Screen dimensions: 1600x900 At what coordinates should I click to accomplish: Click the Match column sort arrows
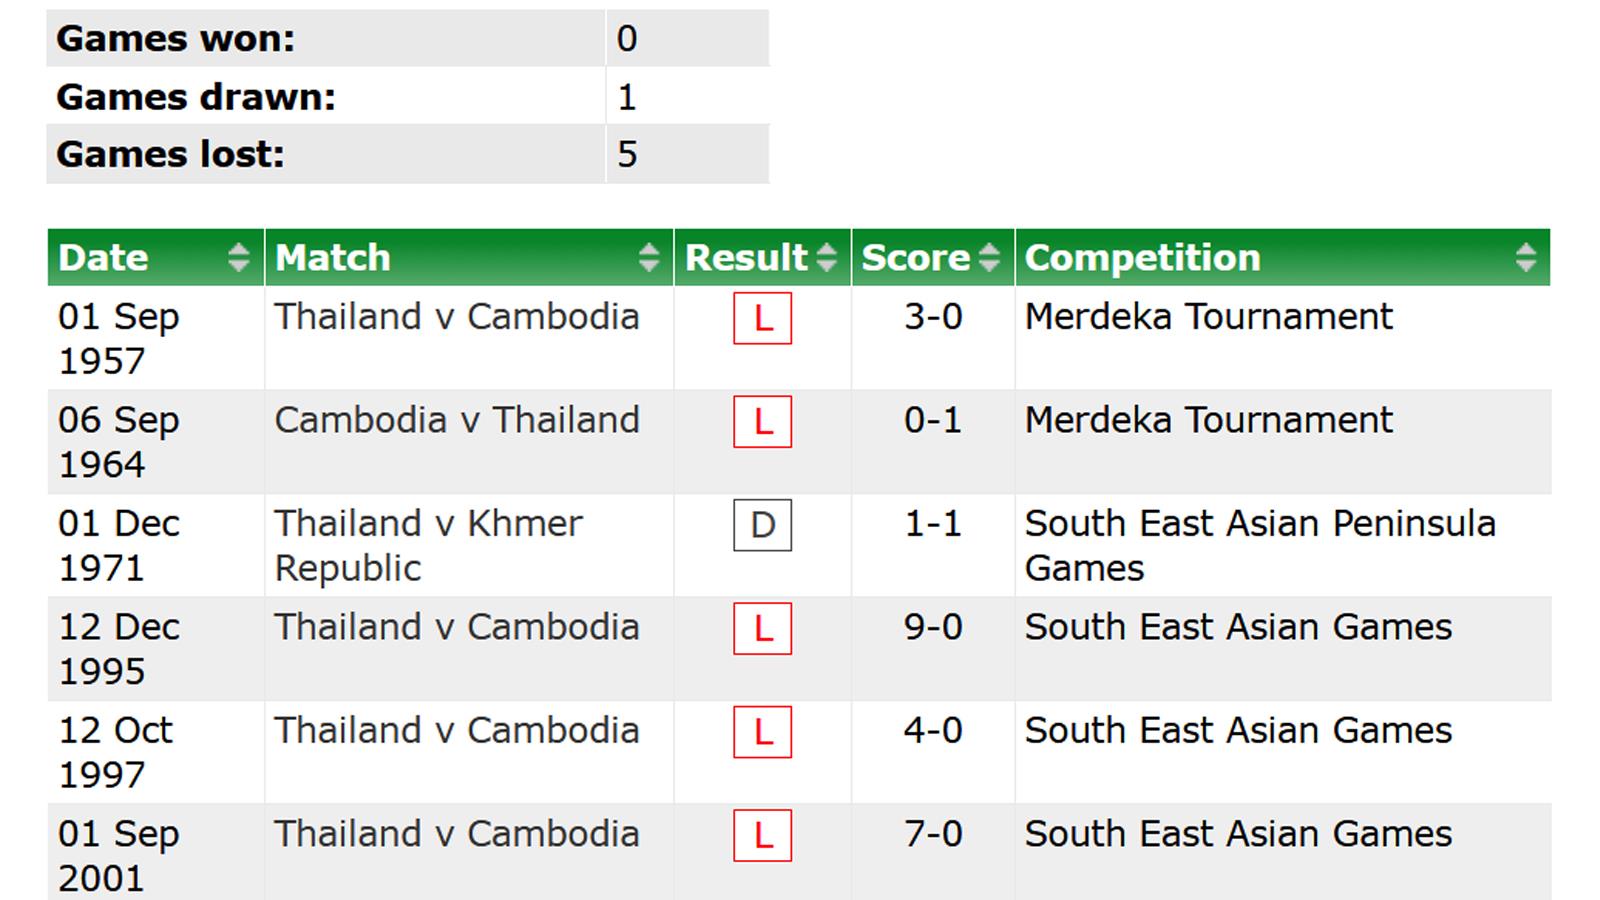coord(649,257)
